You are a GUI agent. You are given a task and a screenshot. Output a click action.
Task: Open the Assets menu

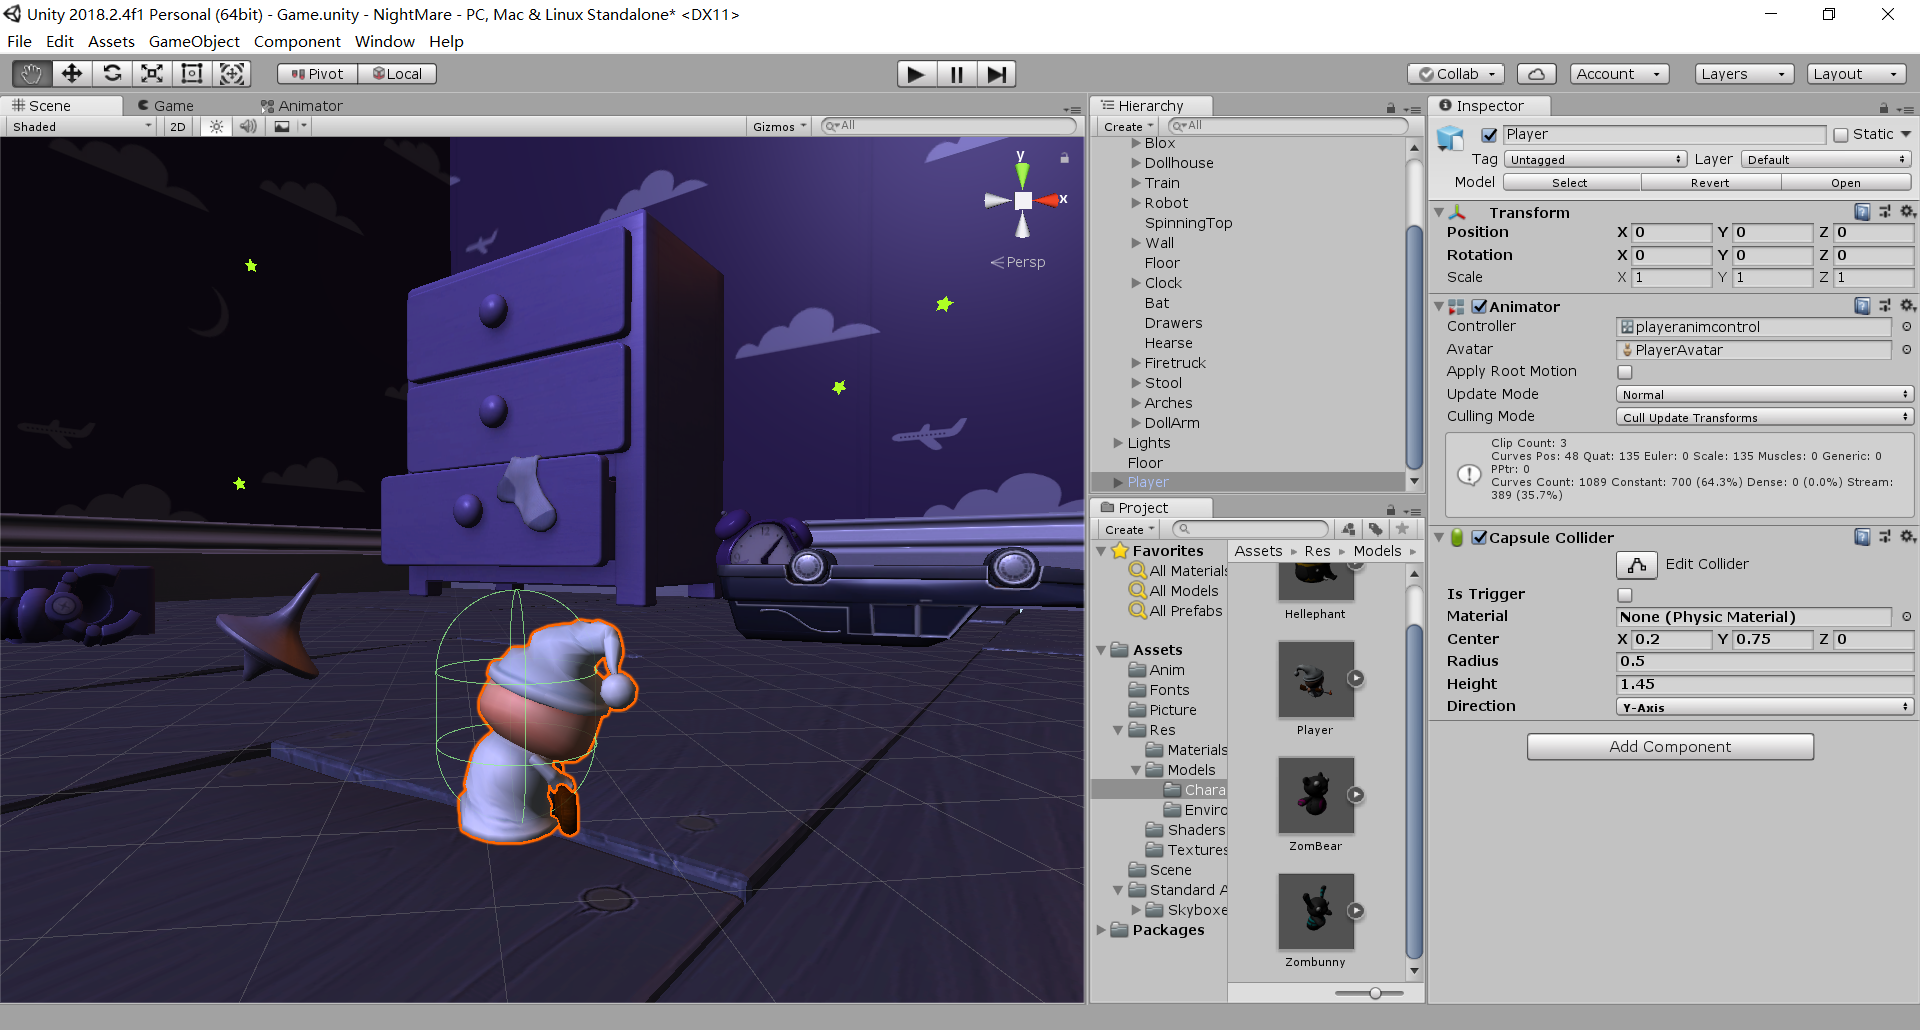[111, 41]
